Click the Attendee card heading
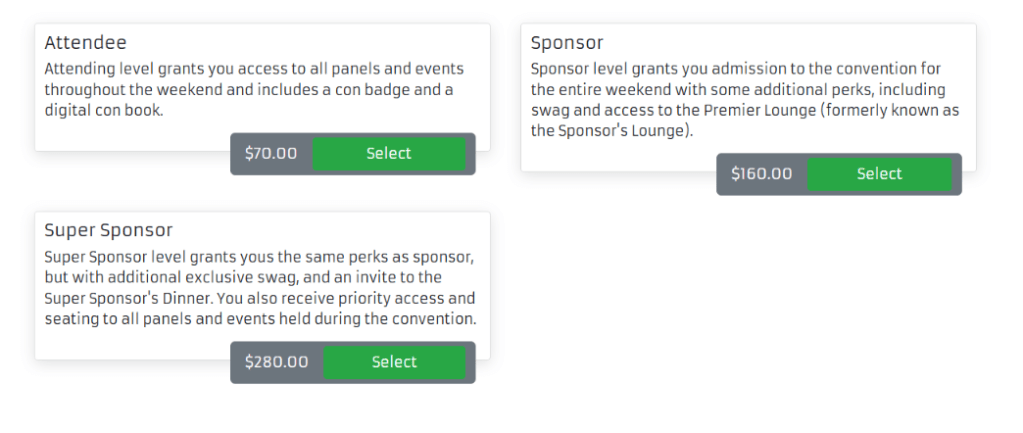 [85, 43]
